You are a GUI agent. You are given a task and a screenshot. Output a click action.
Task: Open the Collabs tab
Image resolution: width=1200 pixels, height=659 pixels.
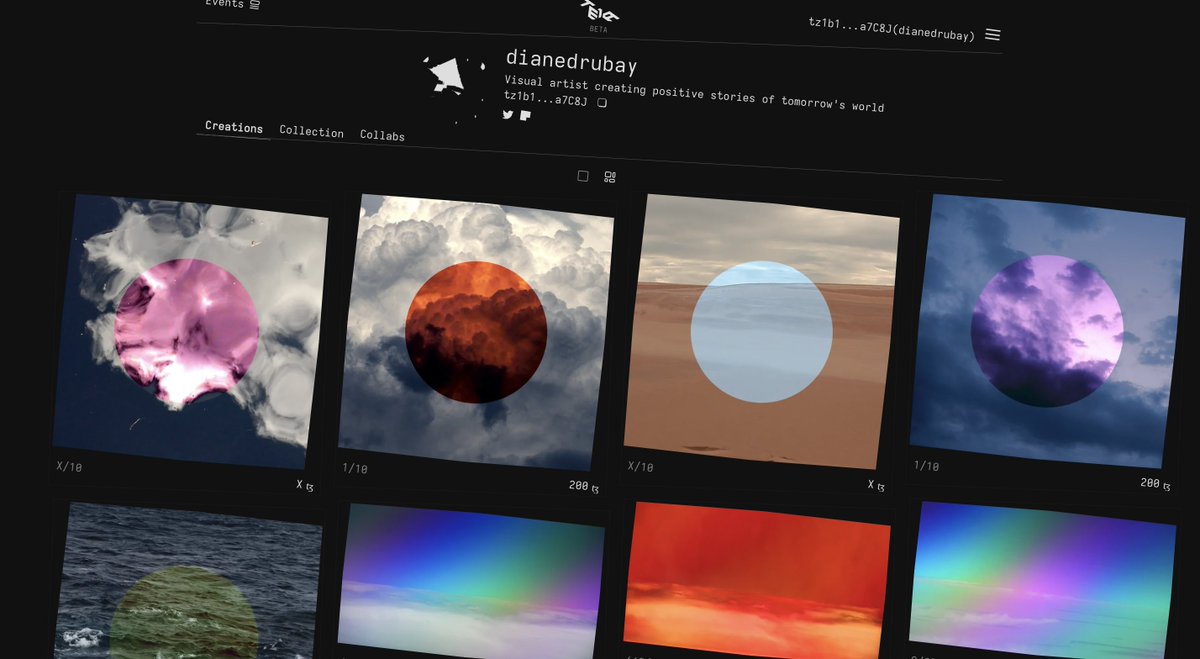coord(382,135)
